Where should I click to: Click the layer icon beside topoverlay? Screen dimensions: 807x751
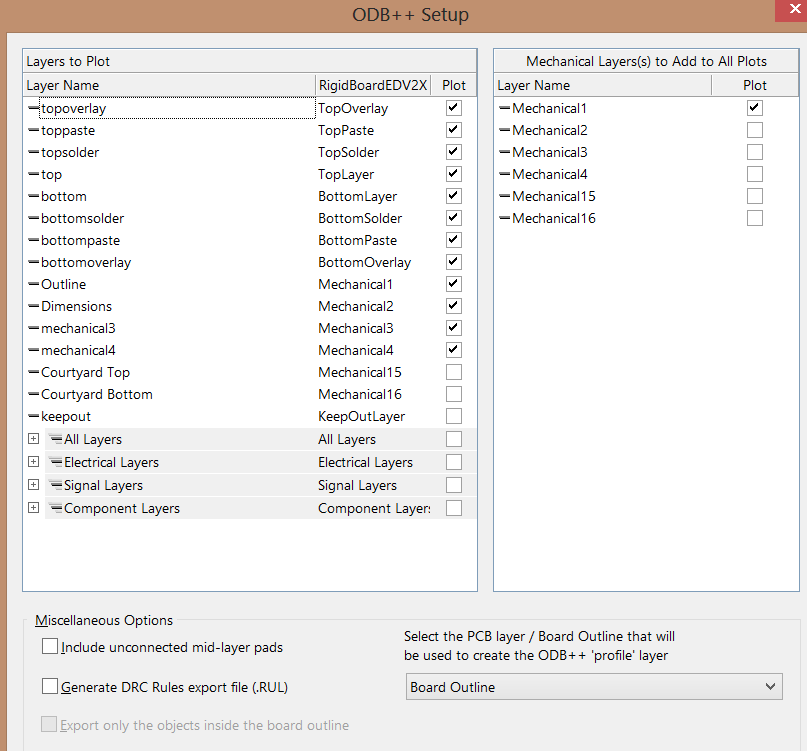tap(33, 108)
